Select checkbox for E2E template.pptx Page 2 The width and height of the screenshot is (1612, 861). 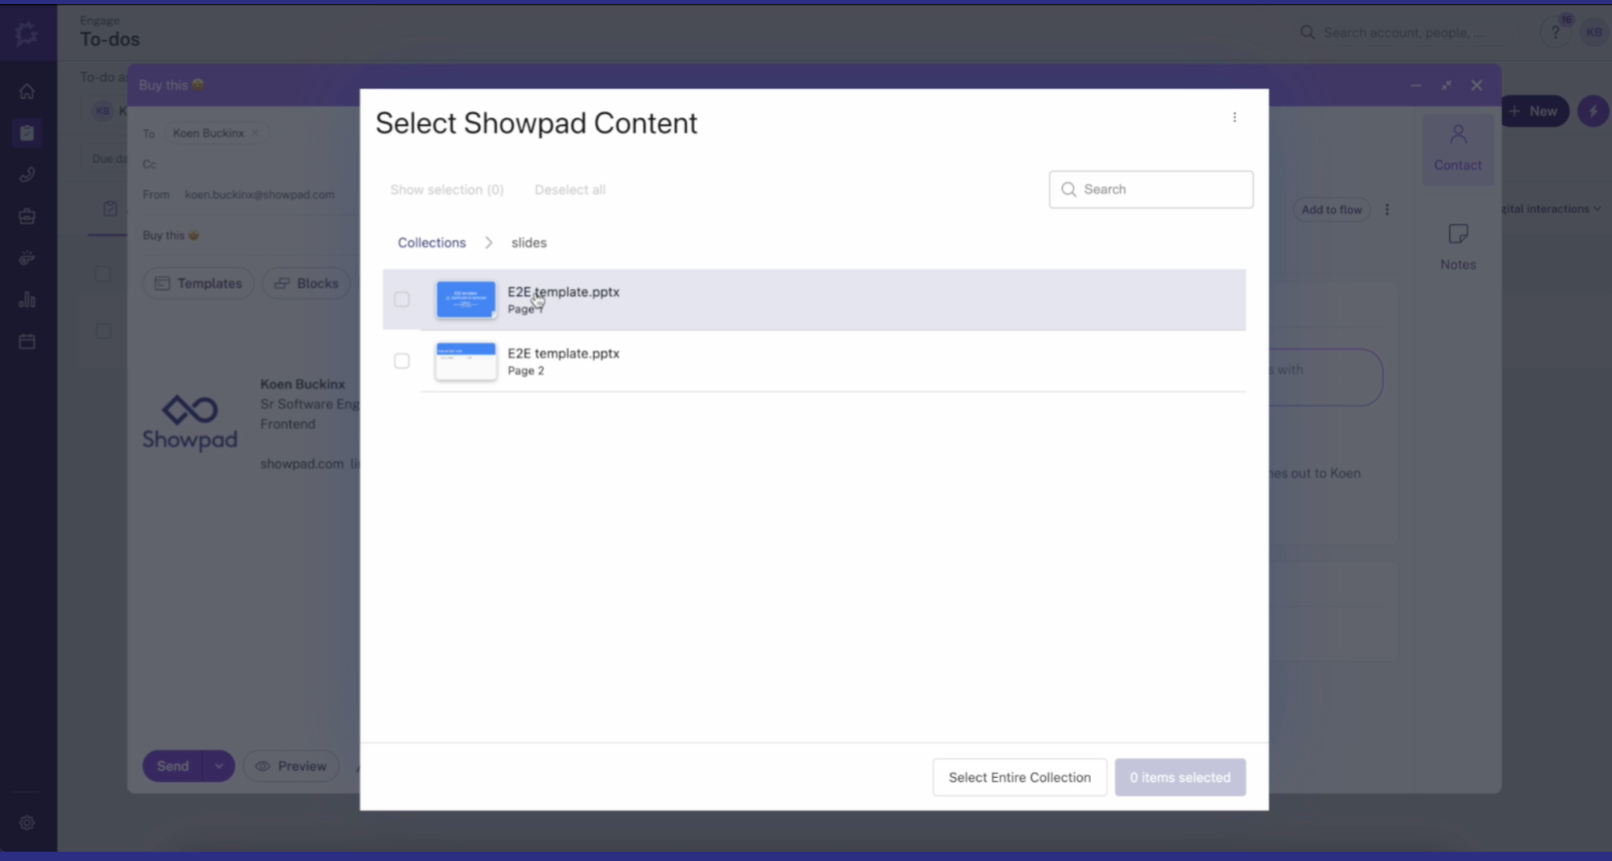tap(401, 361)
